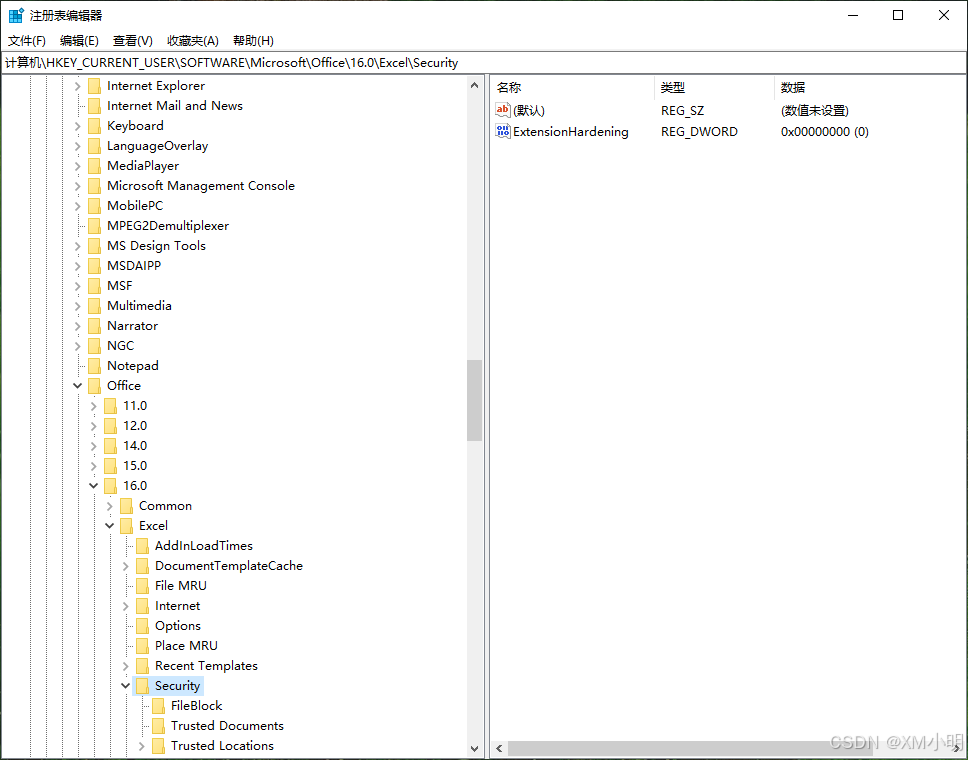The width and height of the screenshot is (968, 760).
Task: Expand the 15.0 key
Action: coord(94,466)
